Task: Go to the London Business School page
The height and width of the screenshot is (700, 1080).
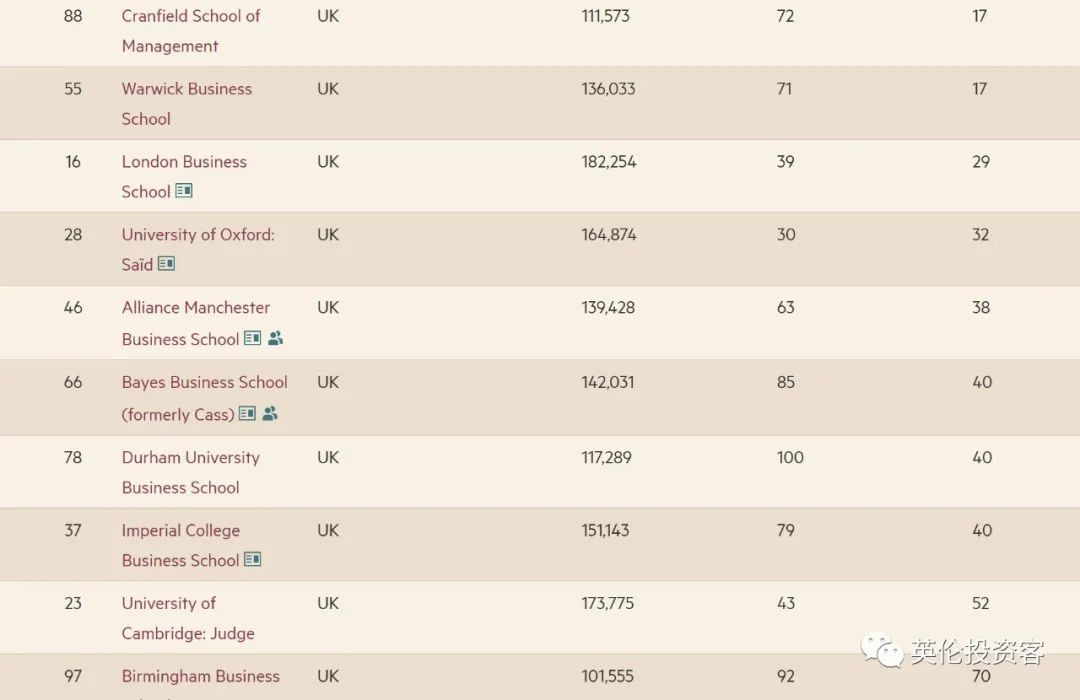Action: (184, 162)
